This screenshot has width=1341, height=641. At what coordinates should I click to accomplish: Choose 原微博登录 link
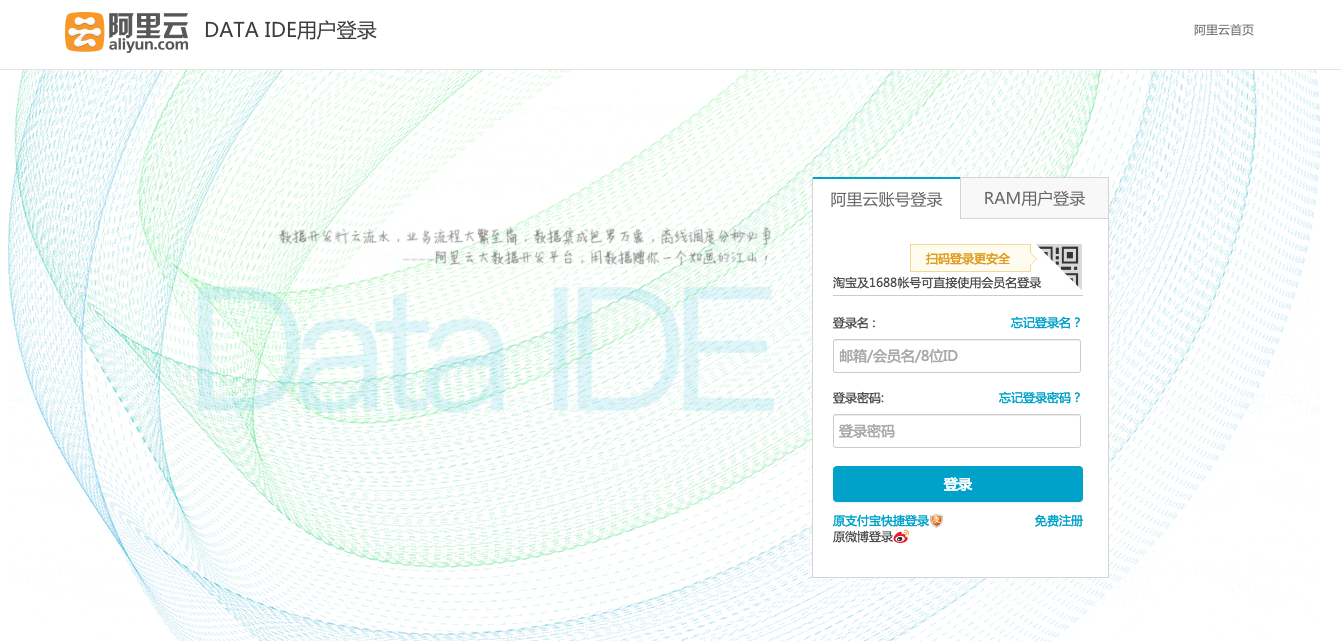[863, 537]
